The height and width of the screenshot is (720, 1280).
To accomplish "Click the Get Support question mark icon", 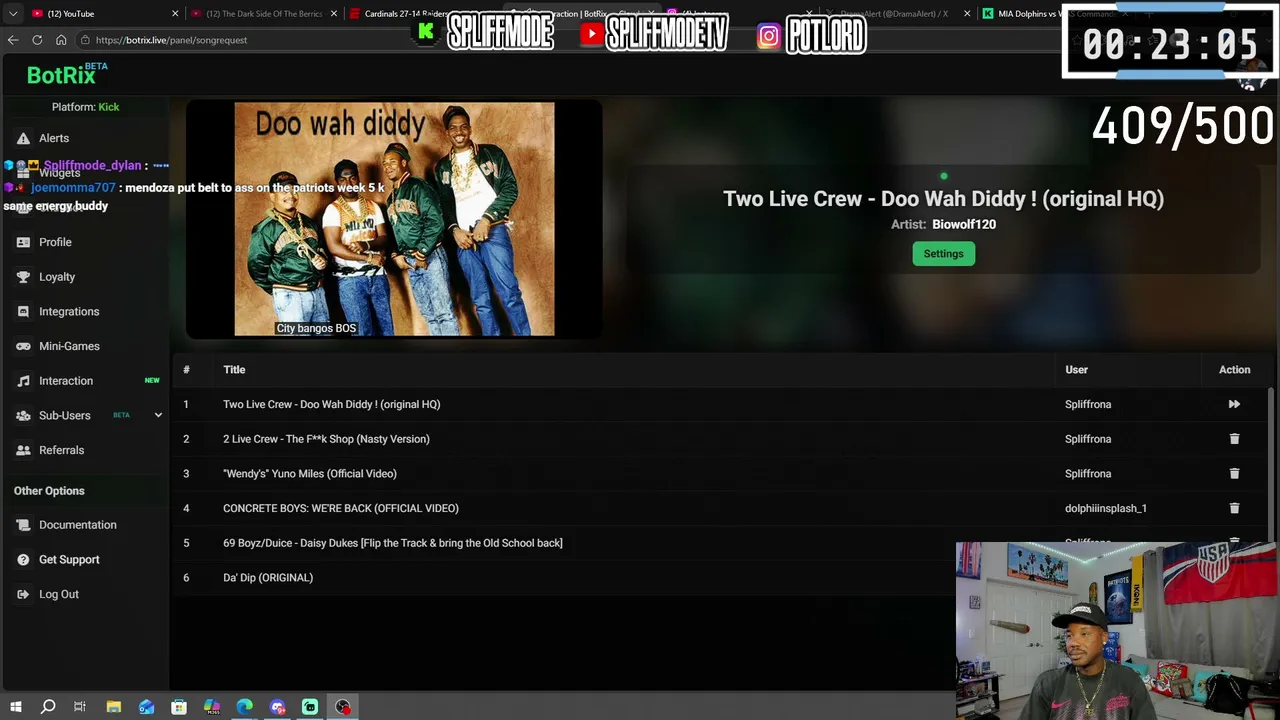I will 23,560.
